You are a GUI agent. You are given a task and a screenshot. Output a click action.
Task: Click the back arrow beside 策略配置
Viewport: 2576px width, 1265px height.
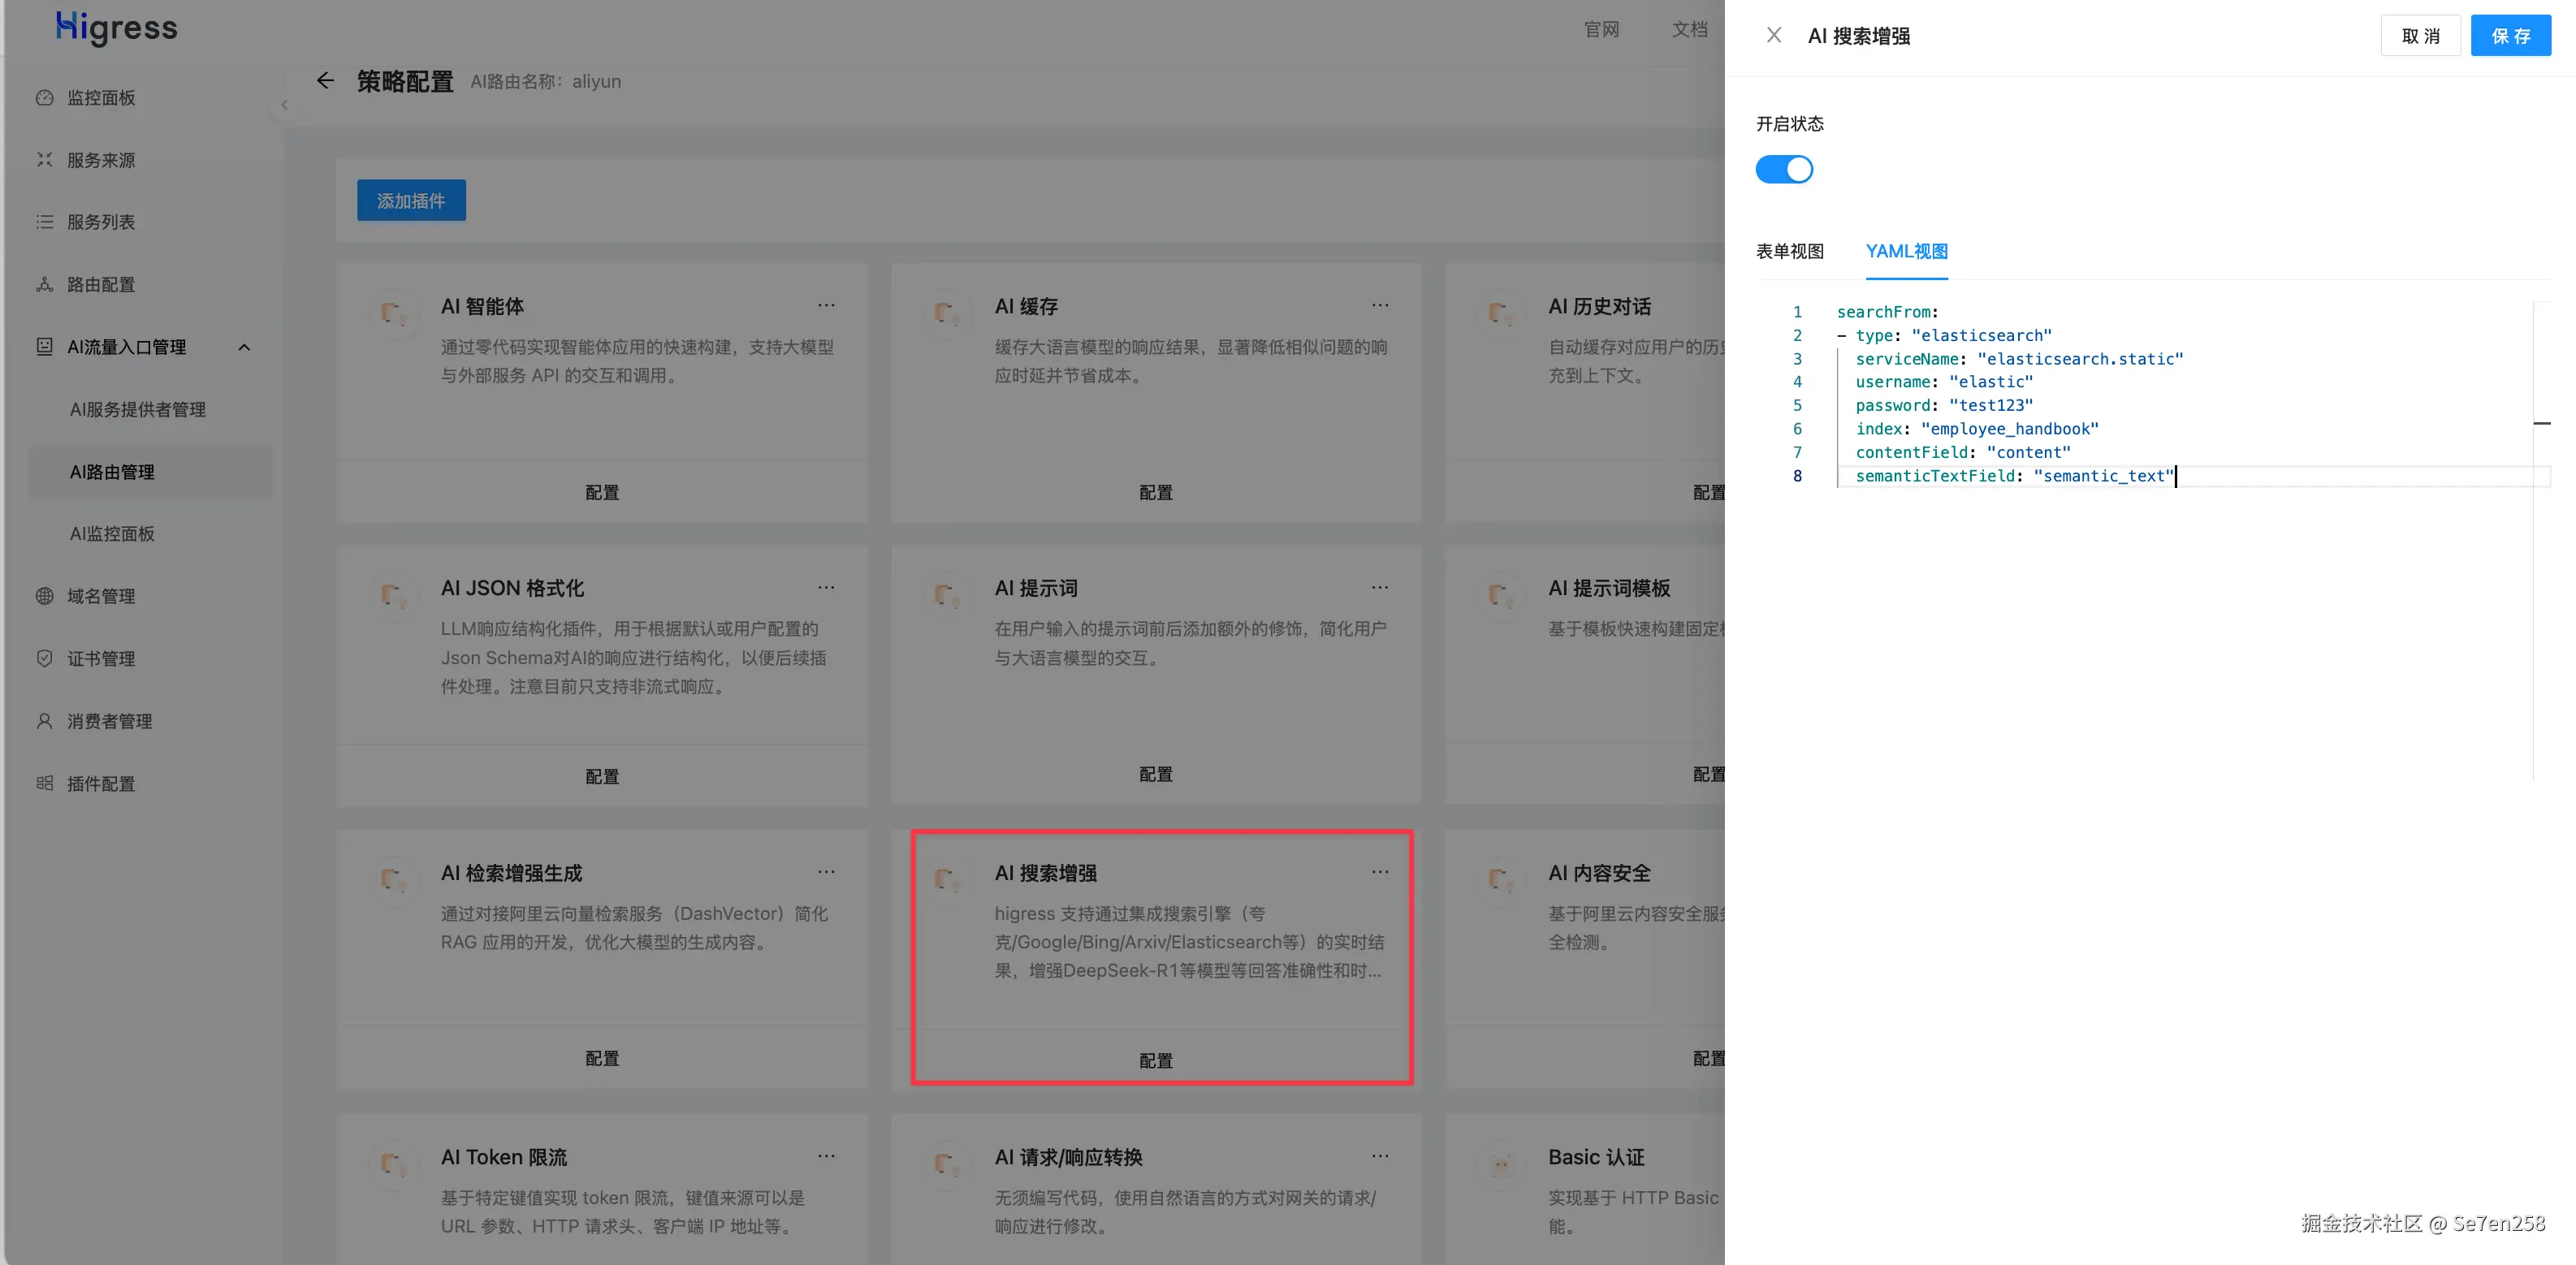(325, 81)
